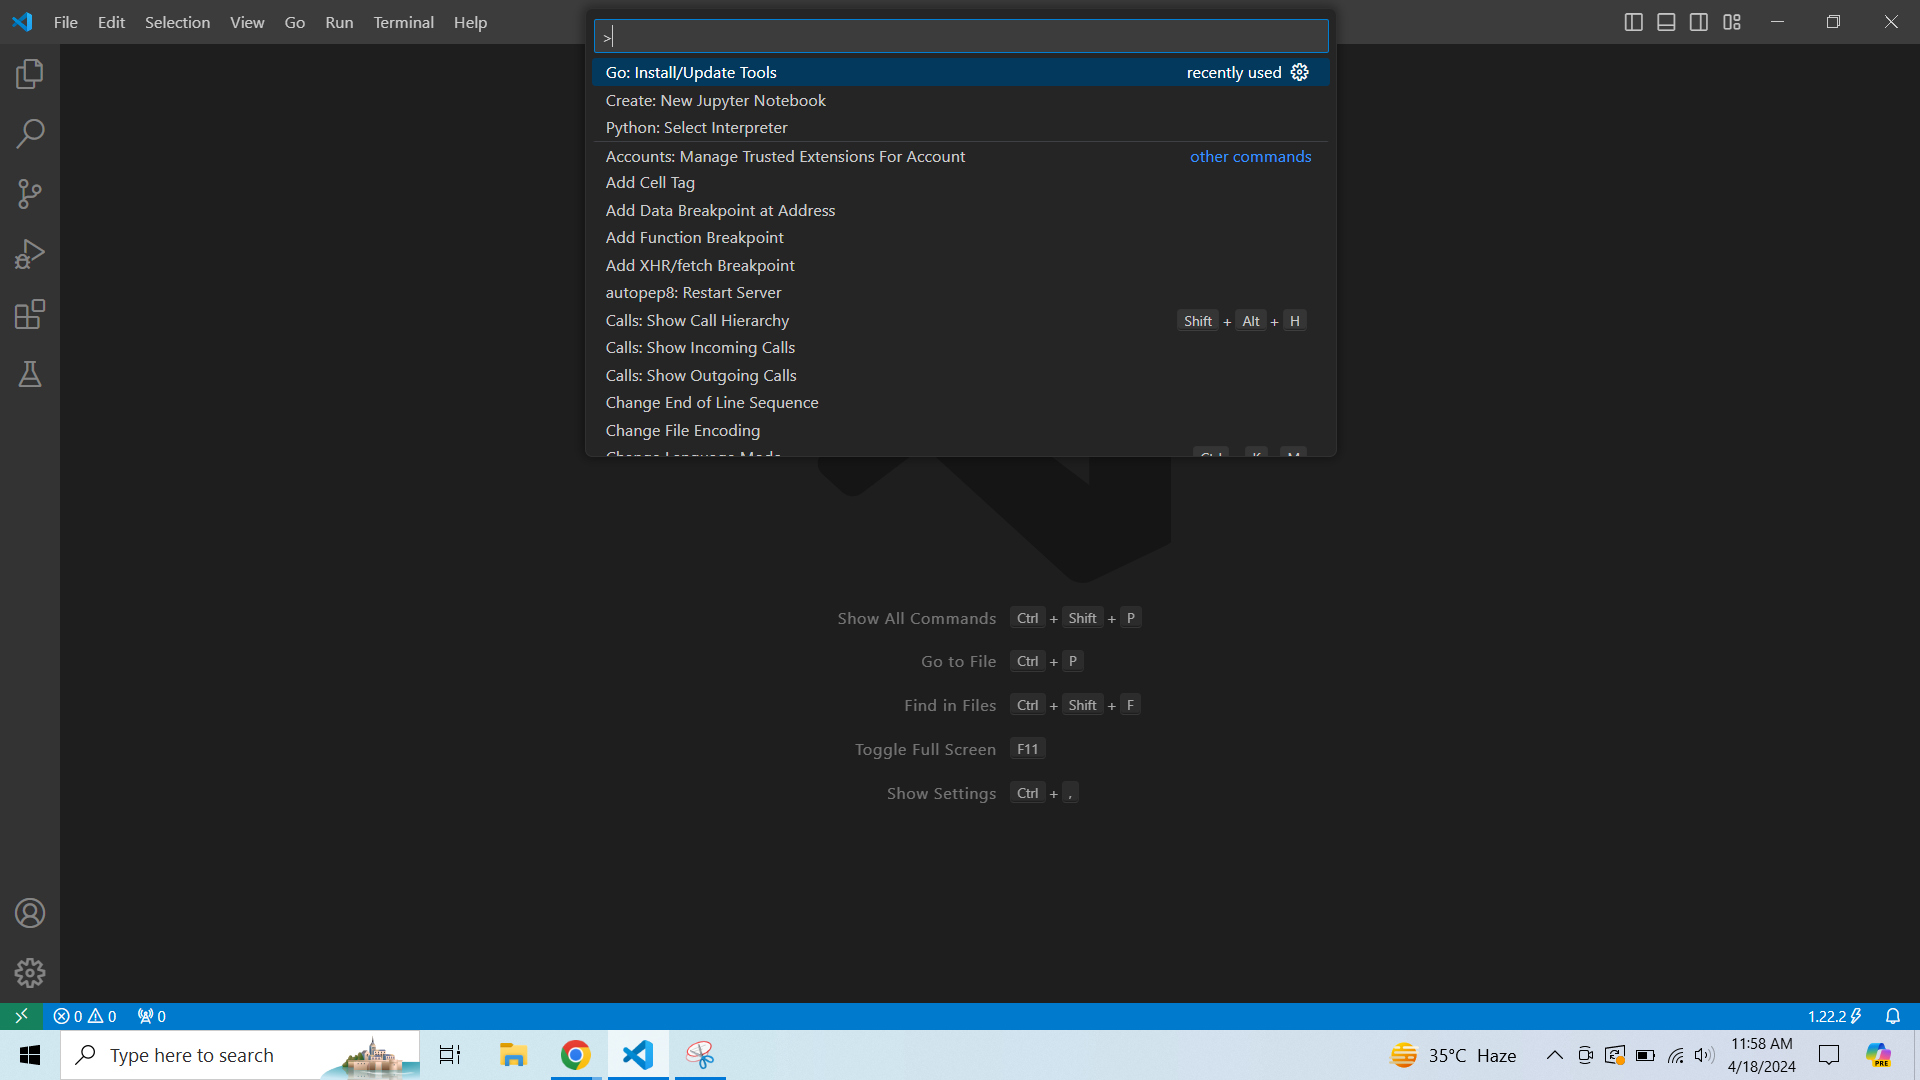Open the Extensions view
This screenshot has height=1080, width=1920.
pos(30,314)
